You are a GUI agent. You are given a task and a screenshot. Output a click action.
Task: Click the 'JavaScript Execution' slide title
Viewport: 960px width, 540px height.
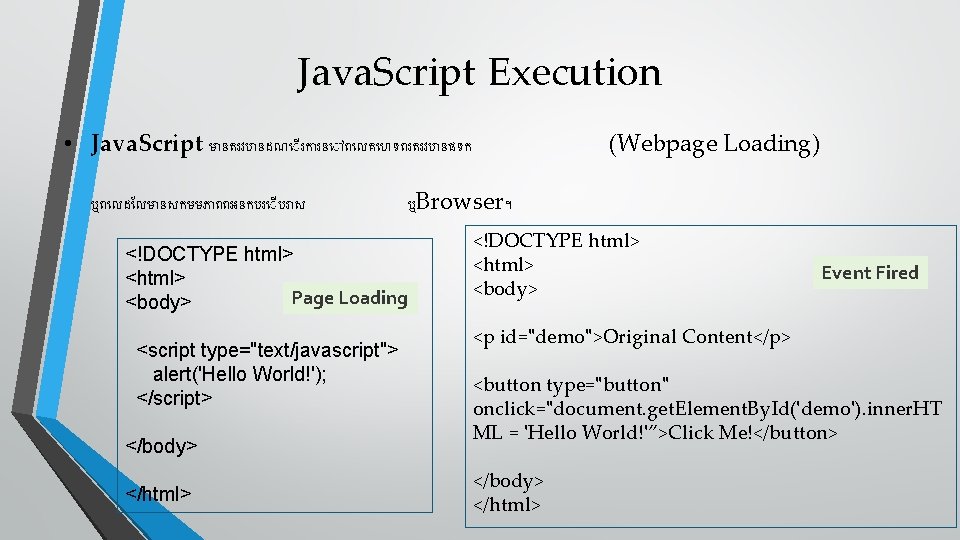coord(479,73)
